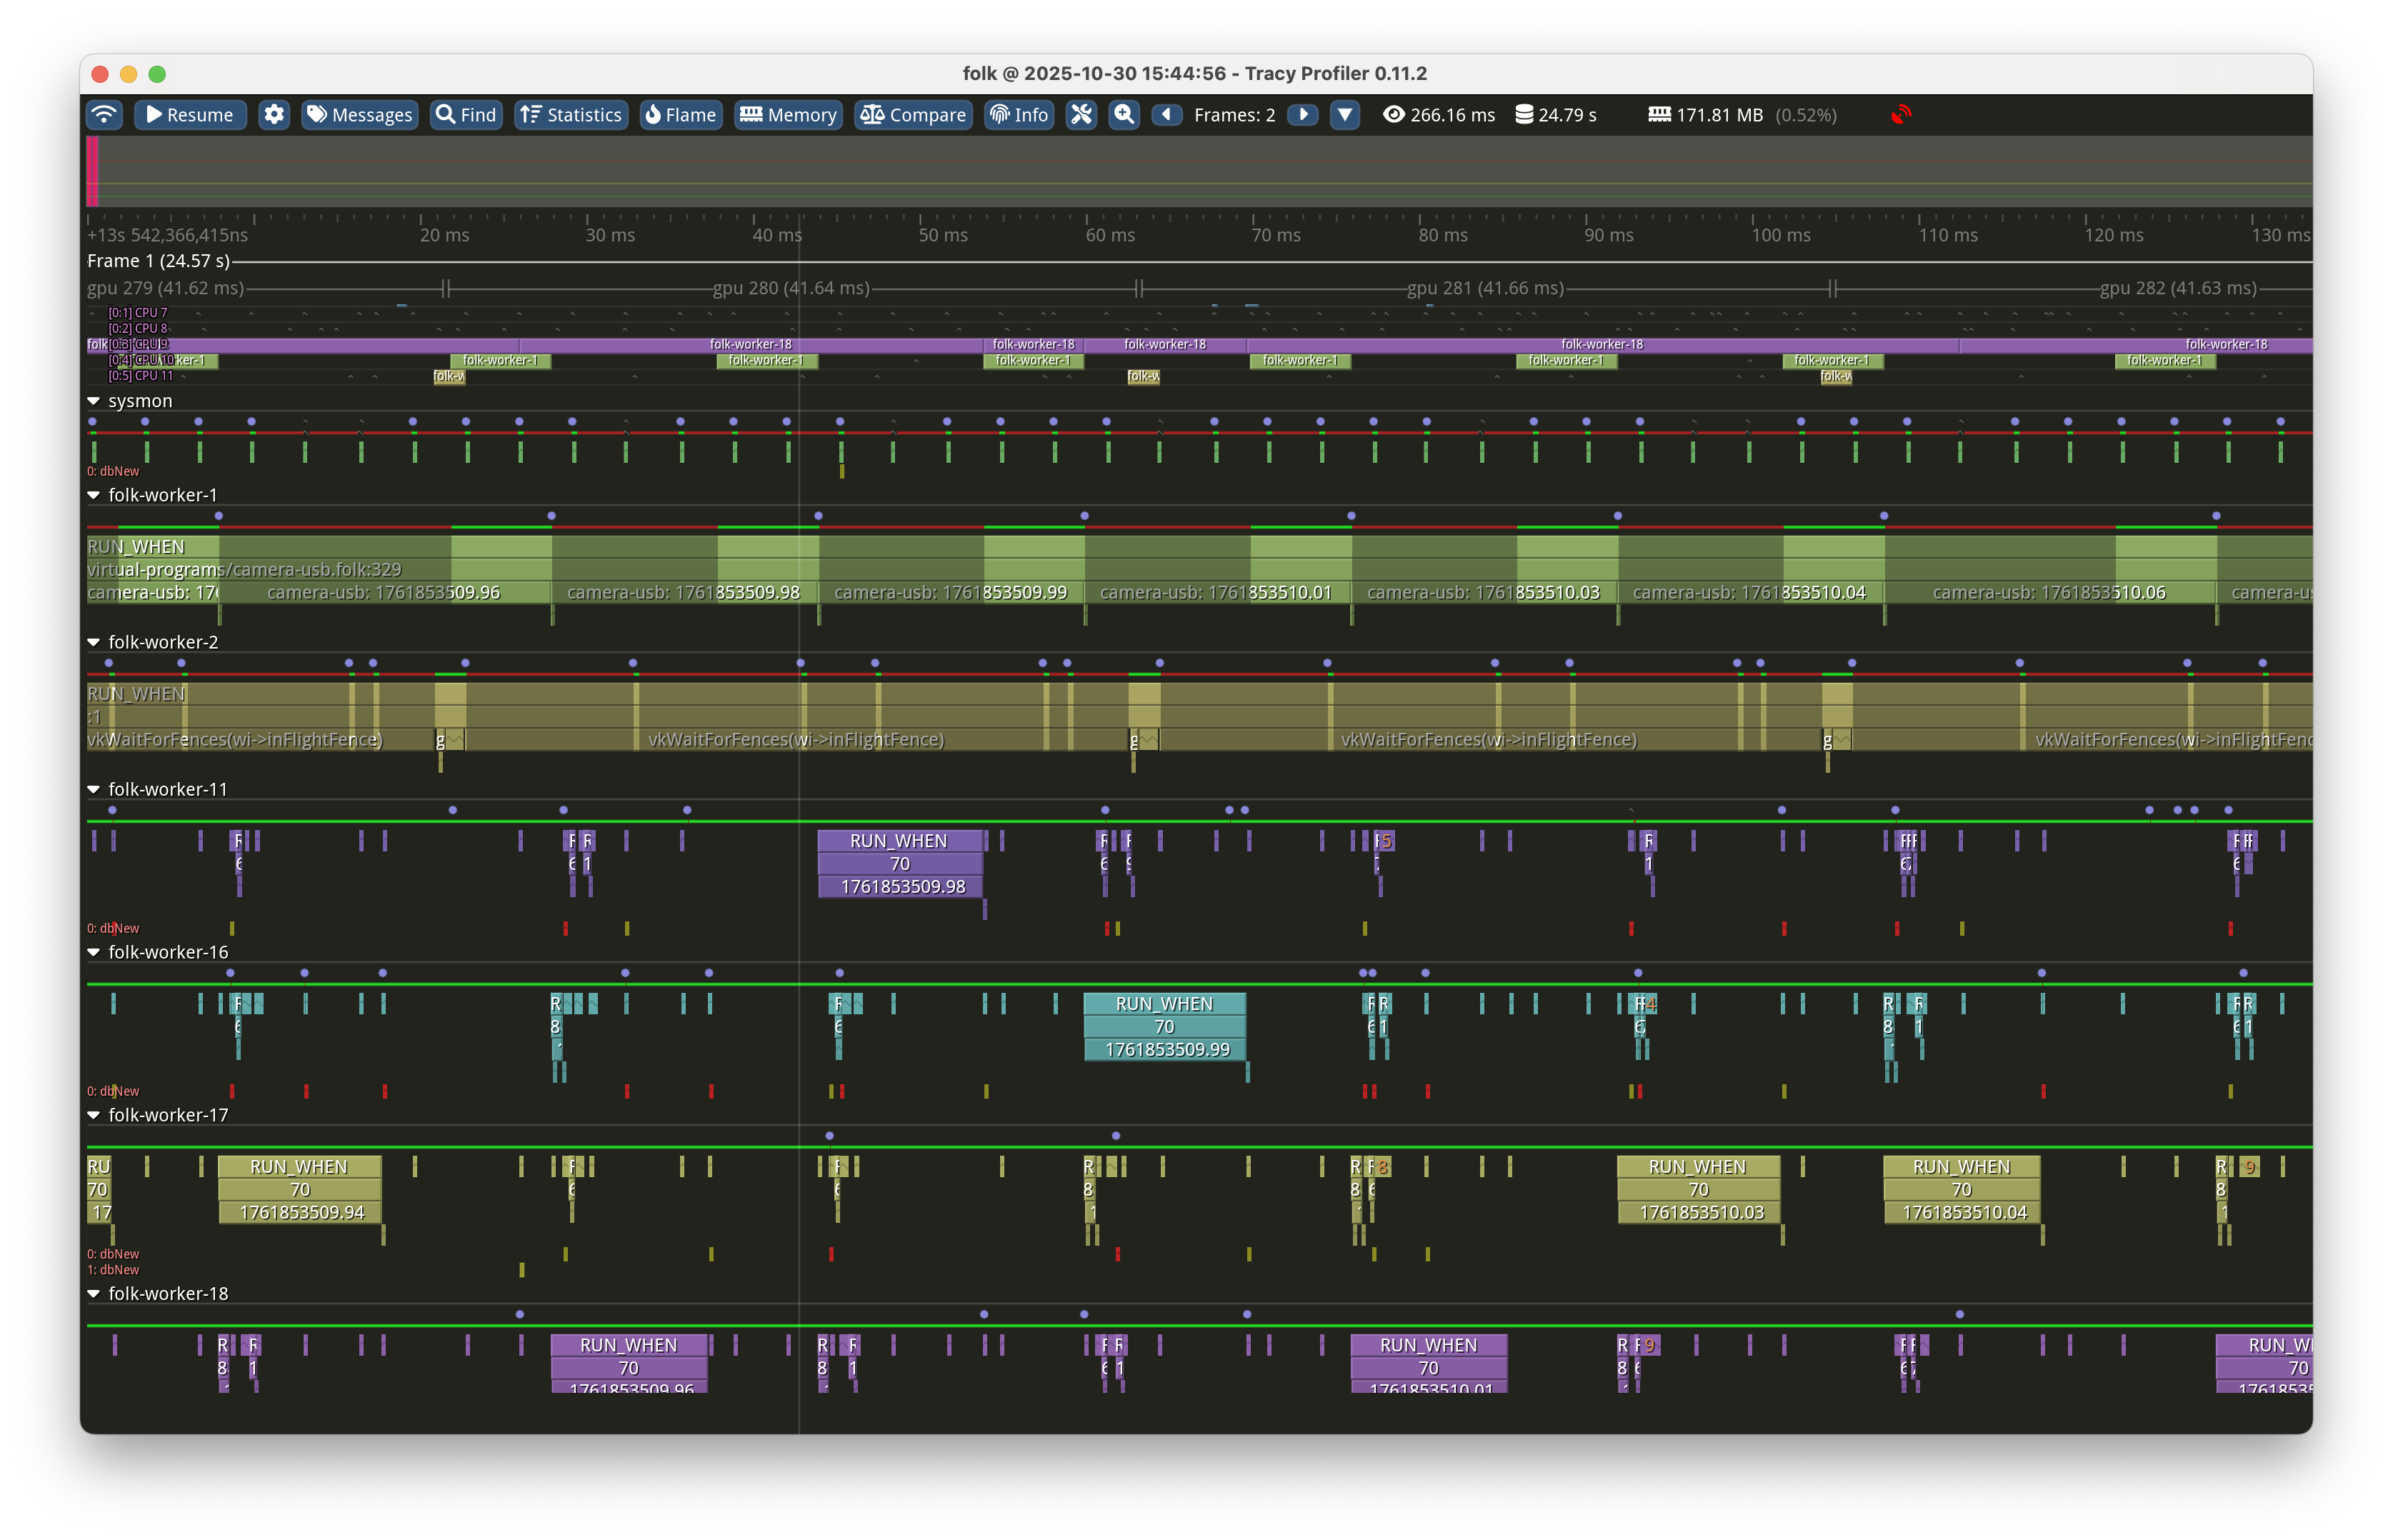Viewport: 2393px width, 1540px height.
Task: Collapse the folk-worker-11 thread
Action: coord(94,789)
